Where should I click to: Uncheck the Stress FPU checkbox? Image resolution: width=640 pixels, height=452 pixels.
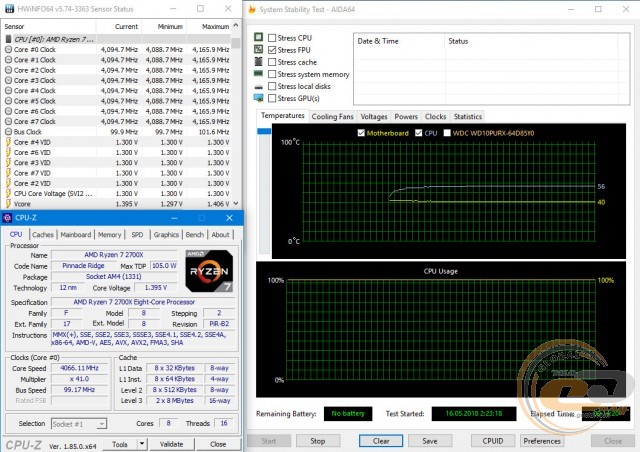(x=272, y=50)
